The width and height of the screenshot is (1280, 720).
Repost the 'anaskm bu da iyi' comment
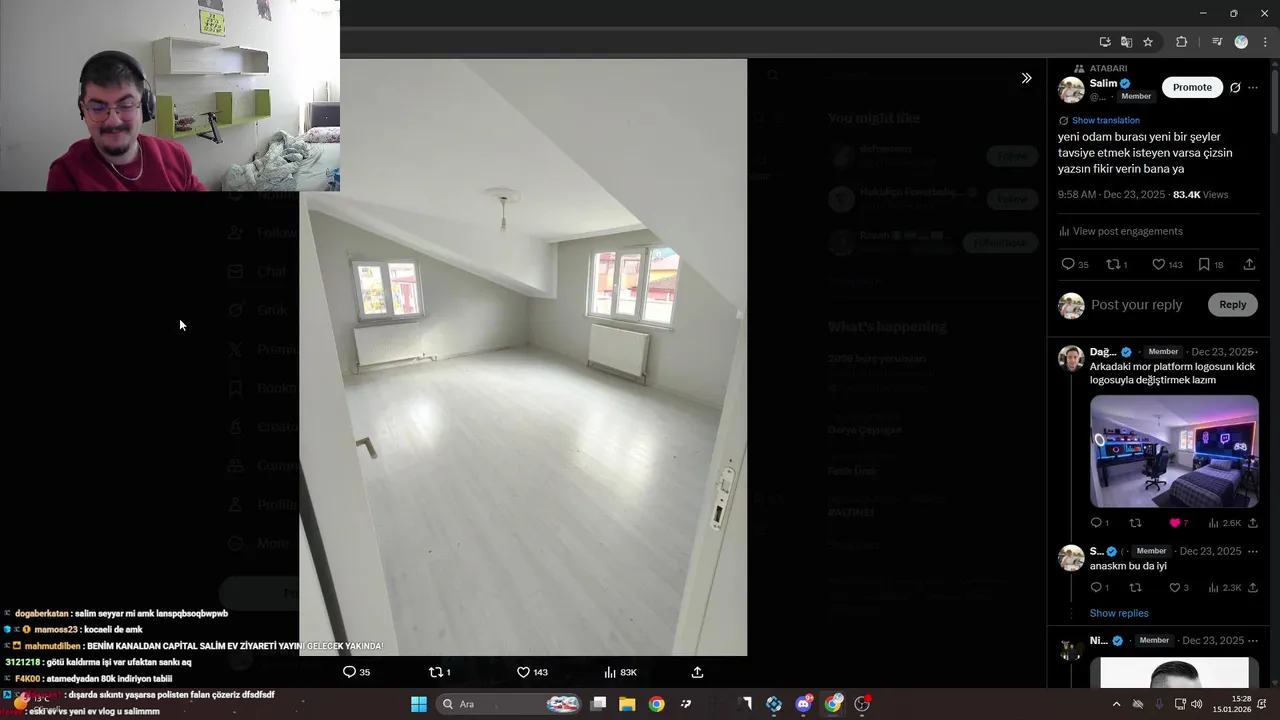pyautogui.click(x=1135, y=588)
